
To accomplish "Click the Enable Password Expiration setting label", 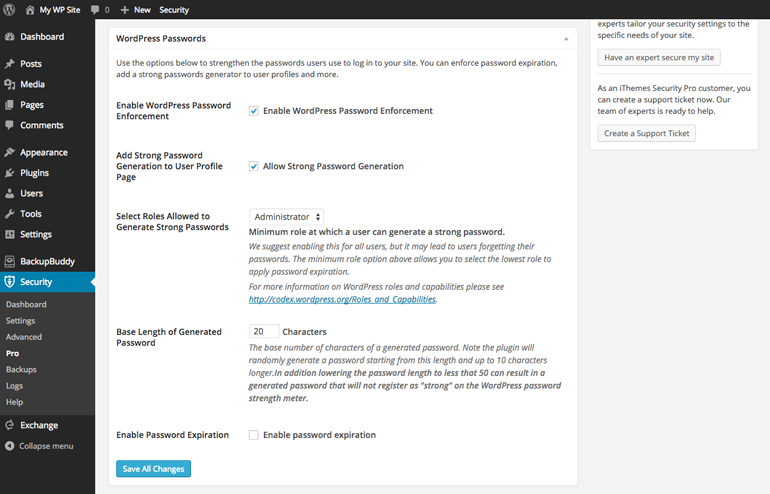I will pos(172,435).
